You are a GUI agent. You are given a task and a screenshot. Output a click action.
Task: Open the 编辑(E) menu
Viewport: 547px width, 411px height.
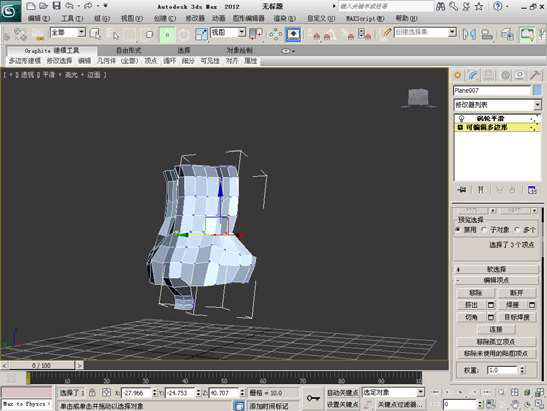39,18
